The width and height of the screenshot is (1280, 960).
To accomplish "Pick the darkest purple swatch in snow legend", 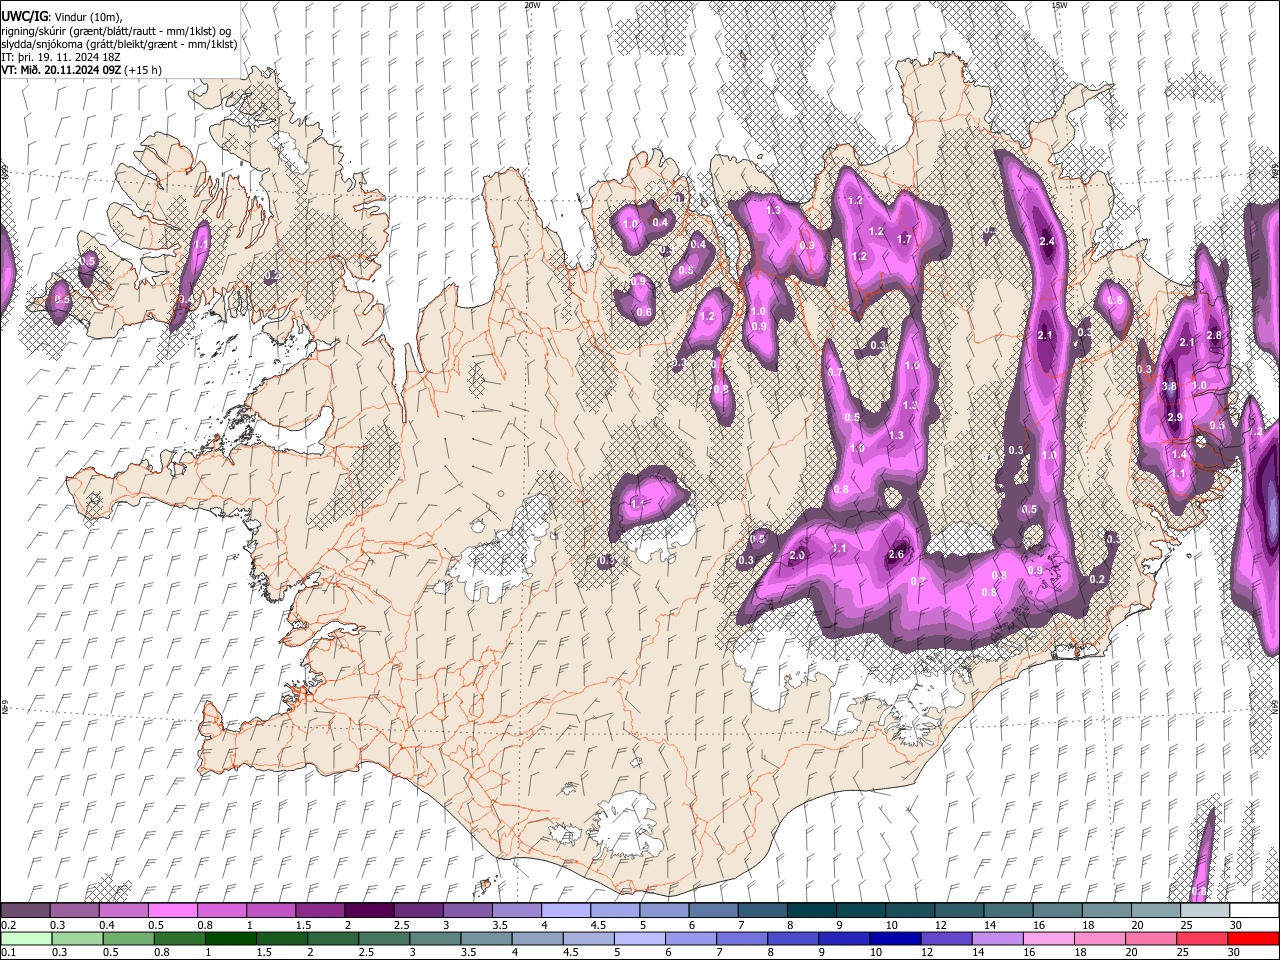I will tap(368, 910).
